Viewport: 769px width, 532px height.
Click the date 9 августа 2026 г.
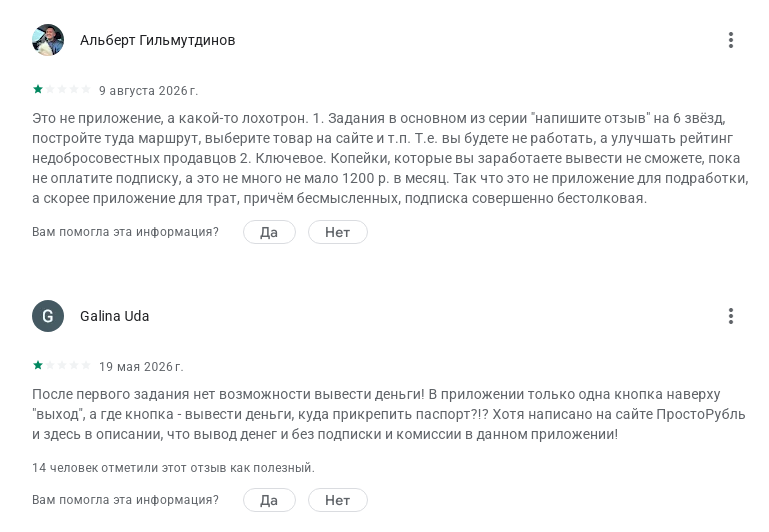coord(149,91)
